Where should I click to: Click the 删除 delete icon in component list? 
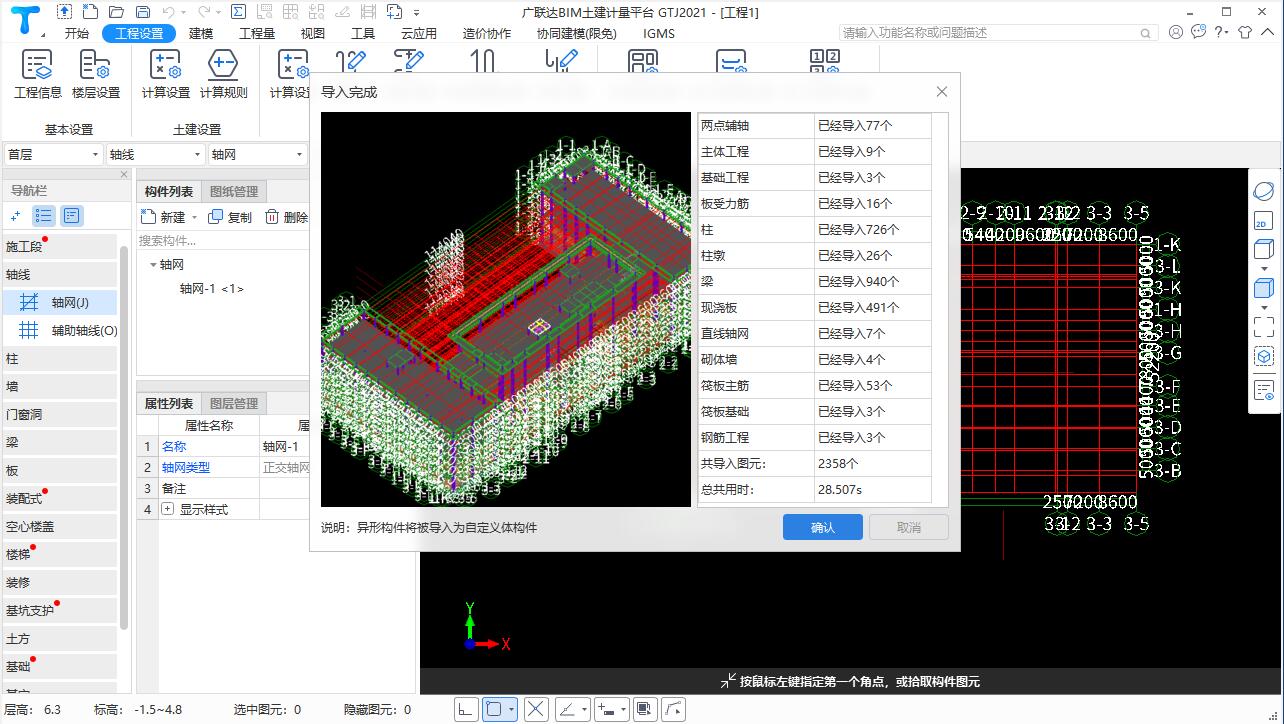pyautogui.click(x=286, y=217)
